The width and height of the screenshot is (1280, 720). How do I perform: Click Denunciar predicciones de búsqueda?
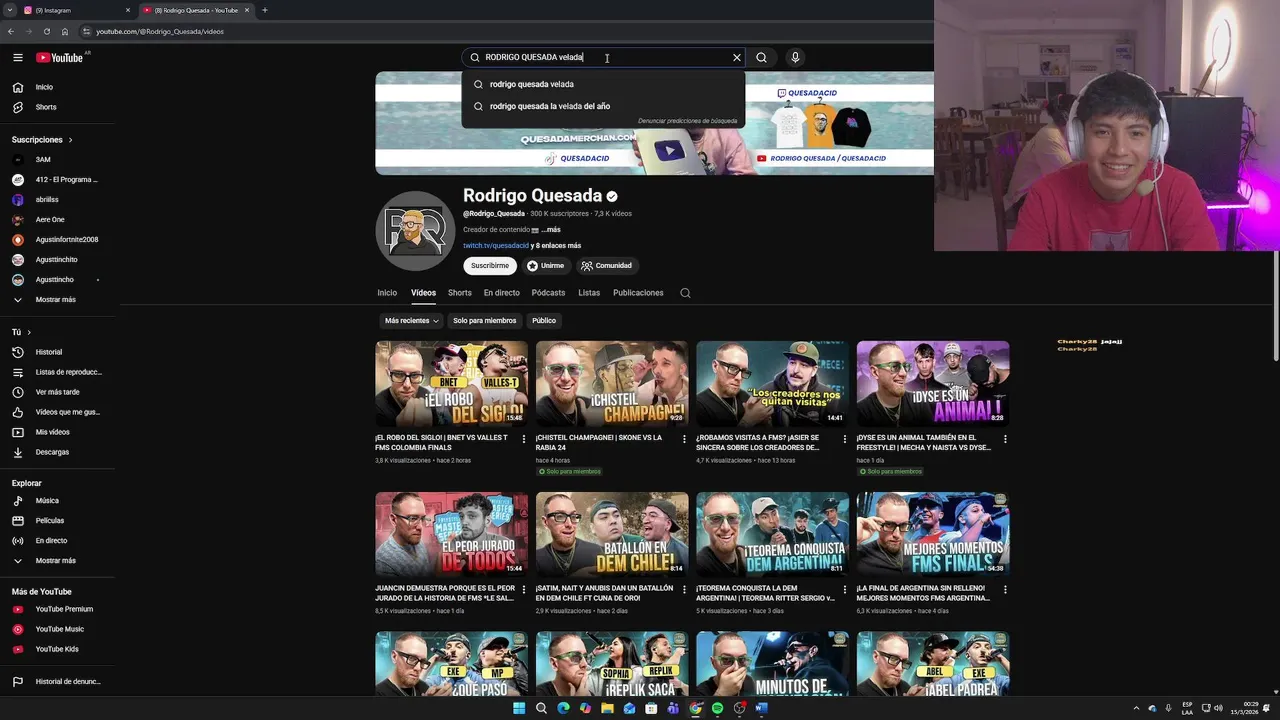tap(688, 121)
